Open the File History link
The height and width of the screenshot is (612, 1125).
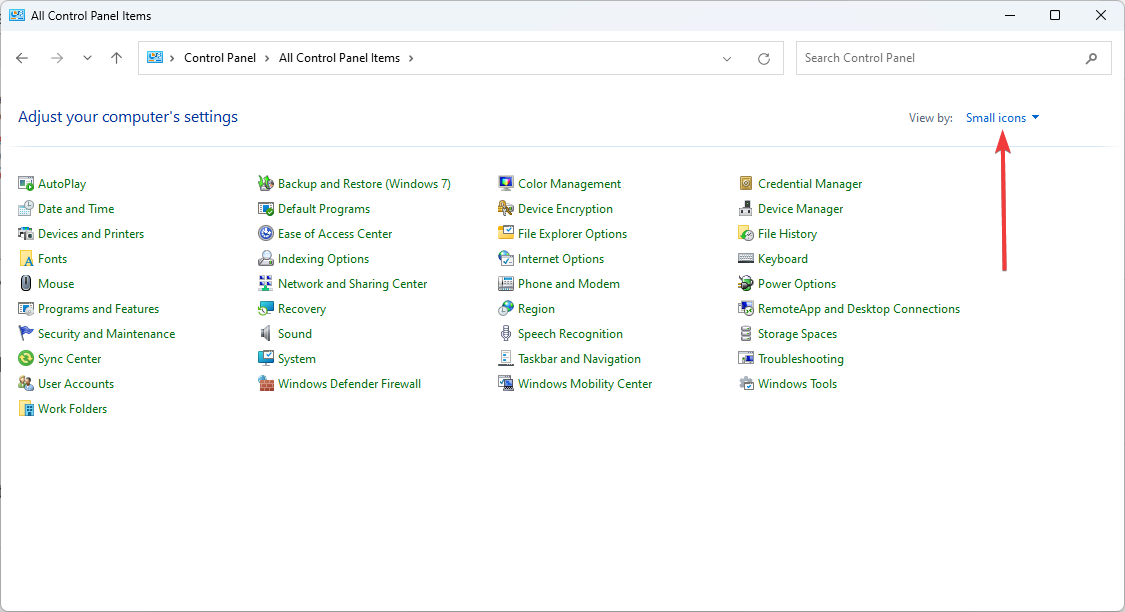coord(787,234)
